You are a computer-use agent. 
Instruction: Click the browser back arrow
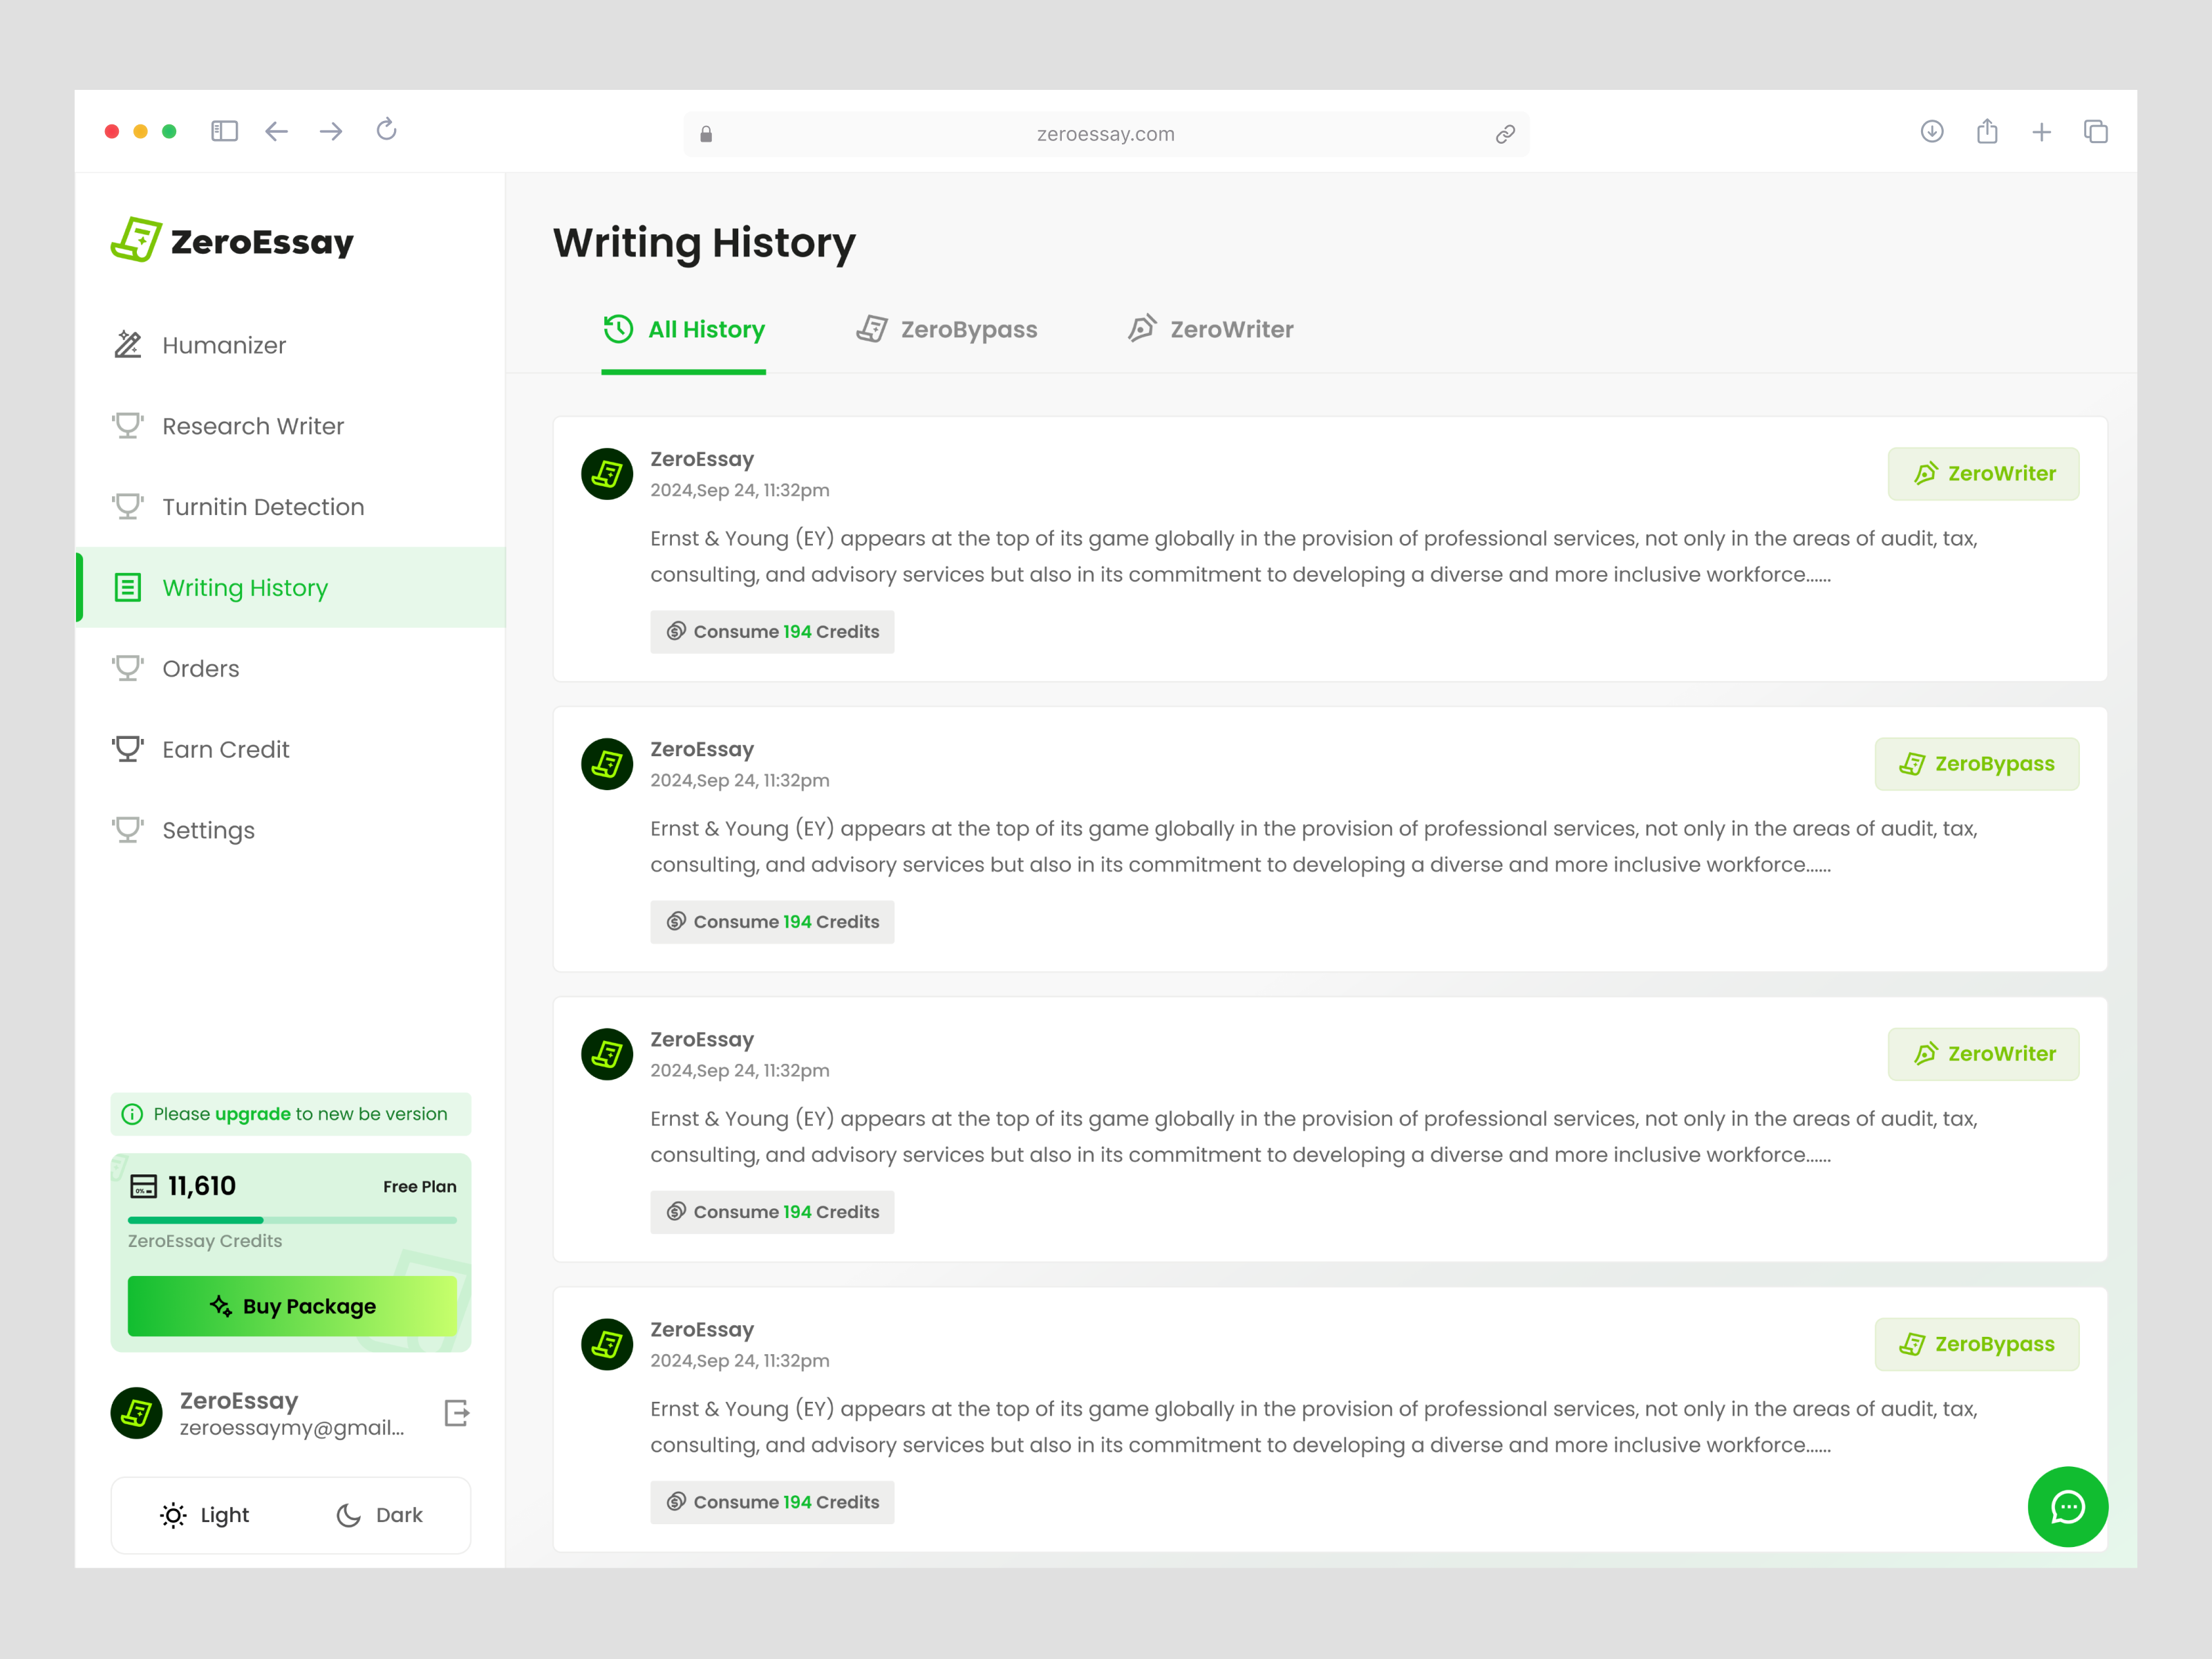277,131
